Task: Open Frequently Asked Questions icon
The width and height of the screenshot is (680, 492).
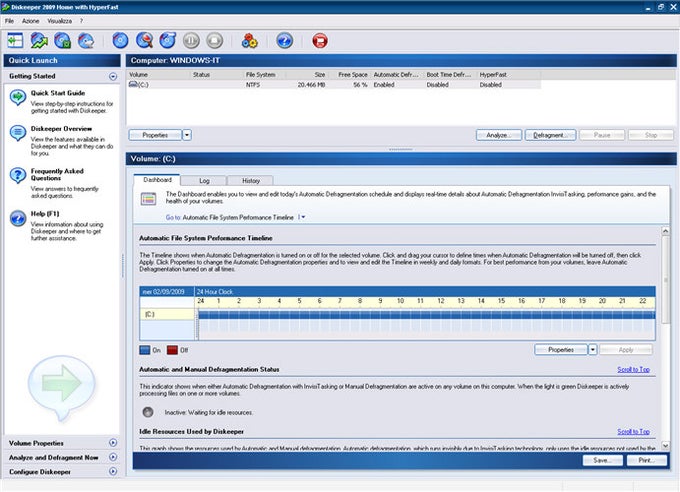Action: pyautogui.click(x=18, y=175)
